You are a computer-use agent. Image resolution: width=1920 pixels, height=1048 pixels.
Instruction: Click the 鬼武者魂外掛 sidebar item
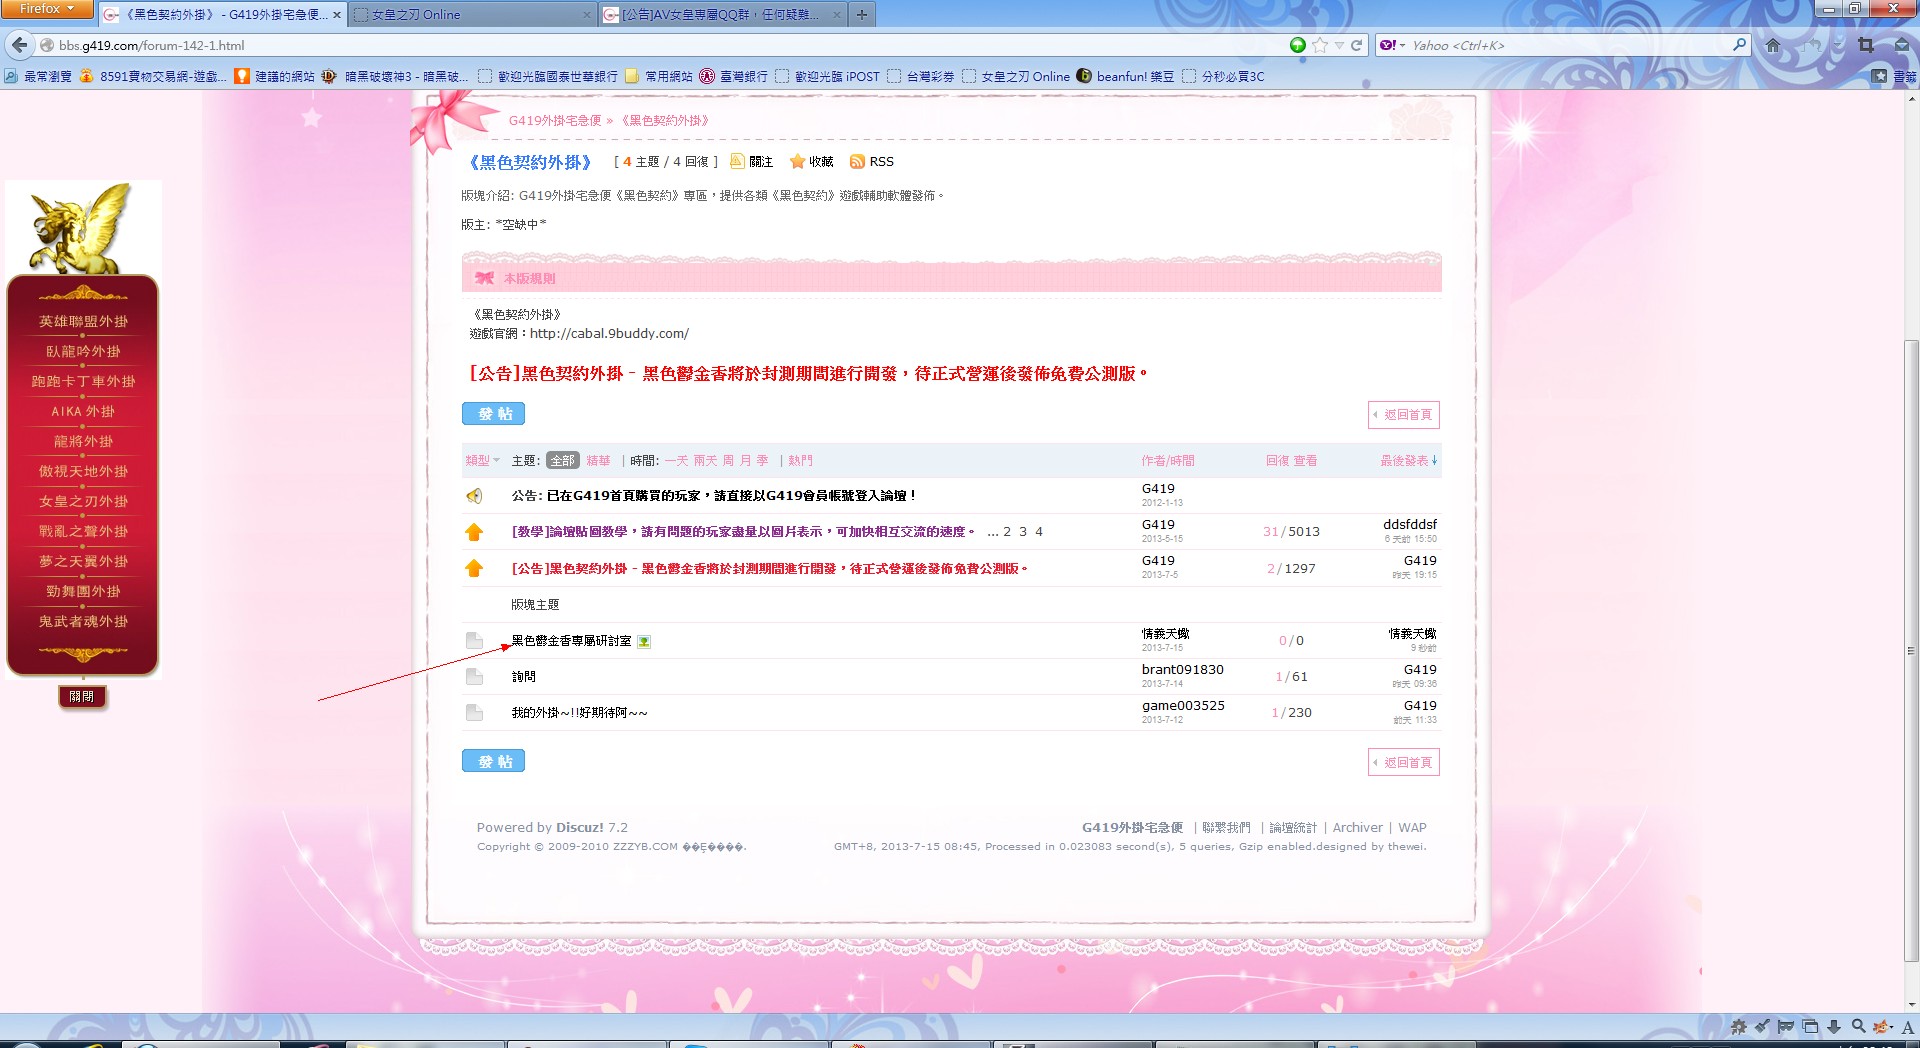click(83, 622)
